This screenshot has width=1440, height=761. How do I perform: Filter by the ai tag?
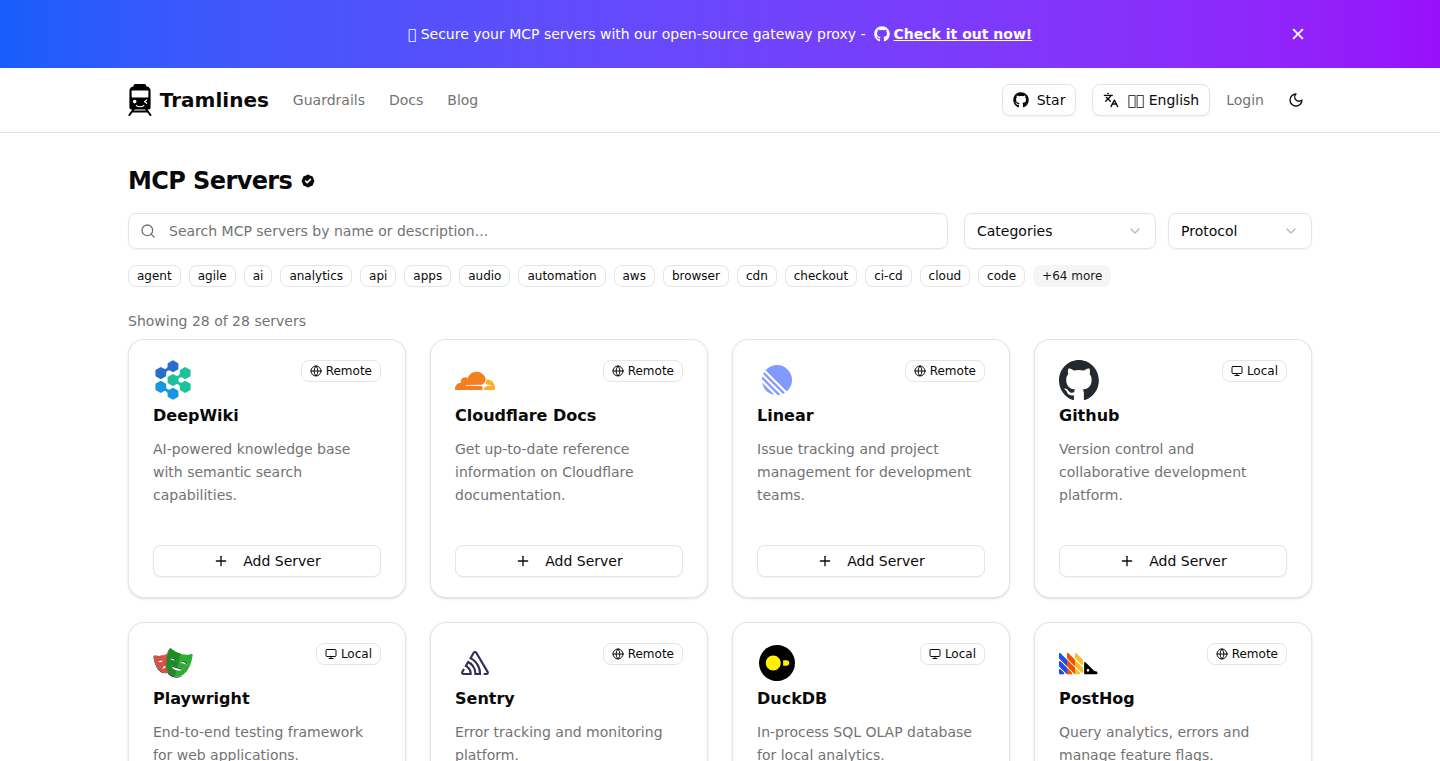coord(258,276)
